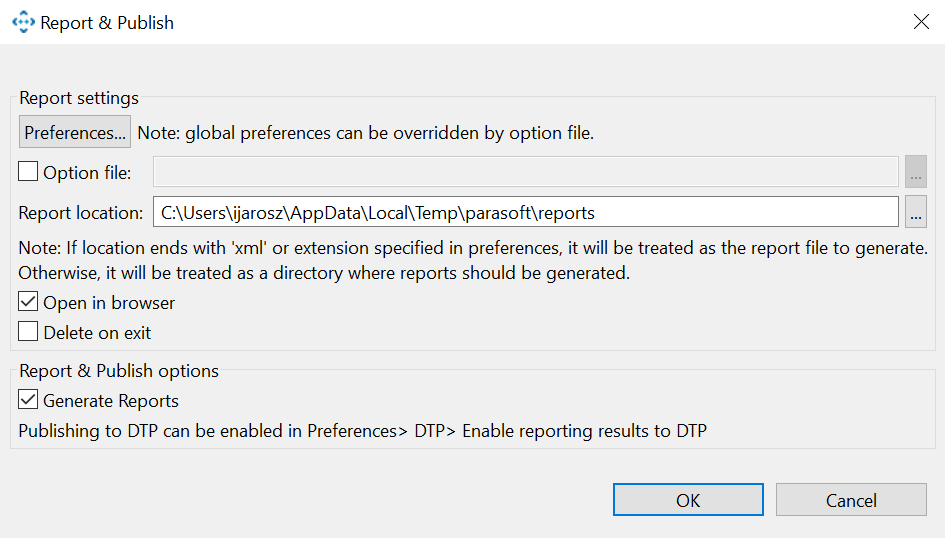This screenshot has height=538, width=945.
Task: Click the note about 'xml' location extension
Action: click(x=473, y=260)
